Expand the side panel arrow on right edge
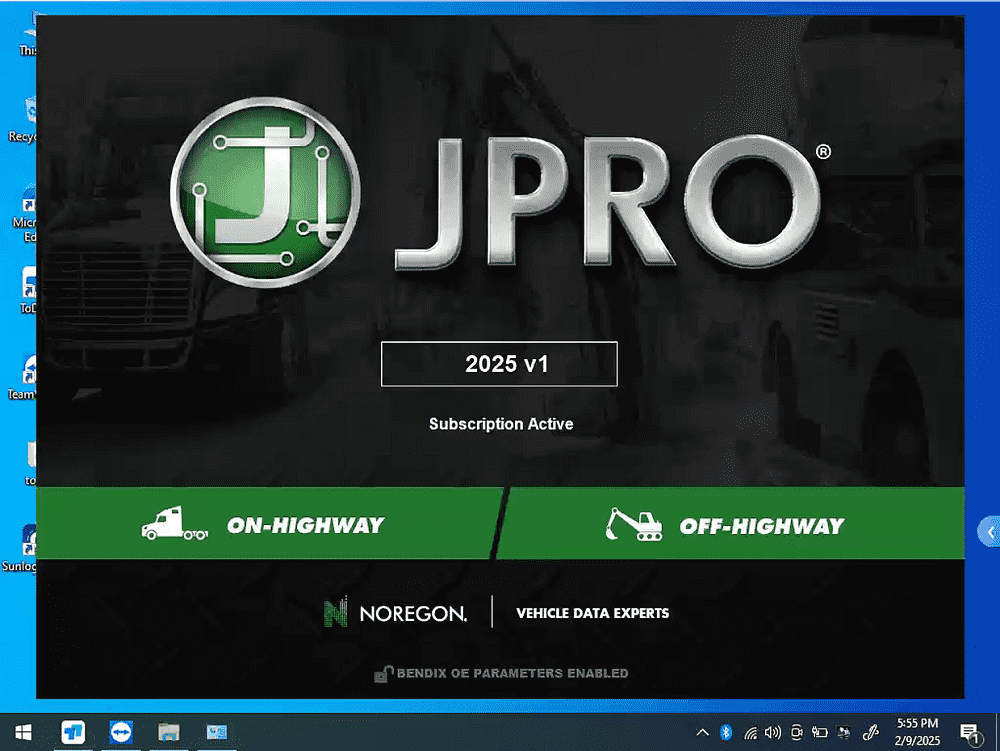This screenshot has height=751, width=1000. pyautogui.click(x=988, y=532)
